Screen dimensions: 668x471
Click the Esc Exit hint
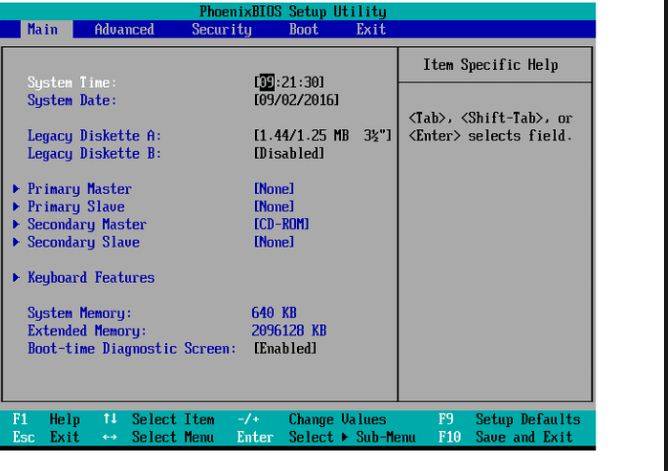tap(46, 437)
